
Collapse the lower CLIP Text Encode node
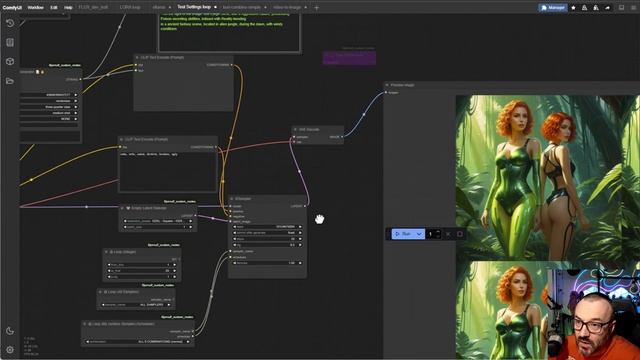[x=121, y=140]
